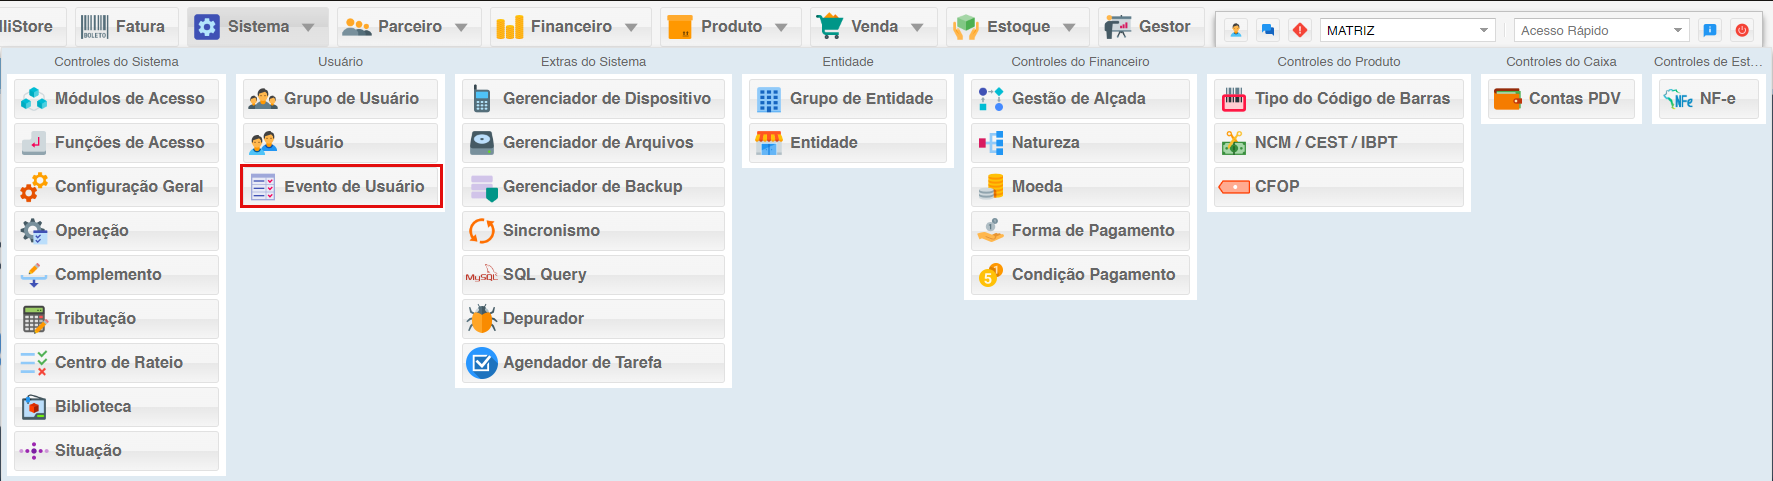Open Agendador de Tarefa
The image size is (1773, 481).
coord(594,363)
